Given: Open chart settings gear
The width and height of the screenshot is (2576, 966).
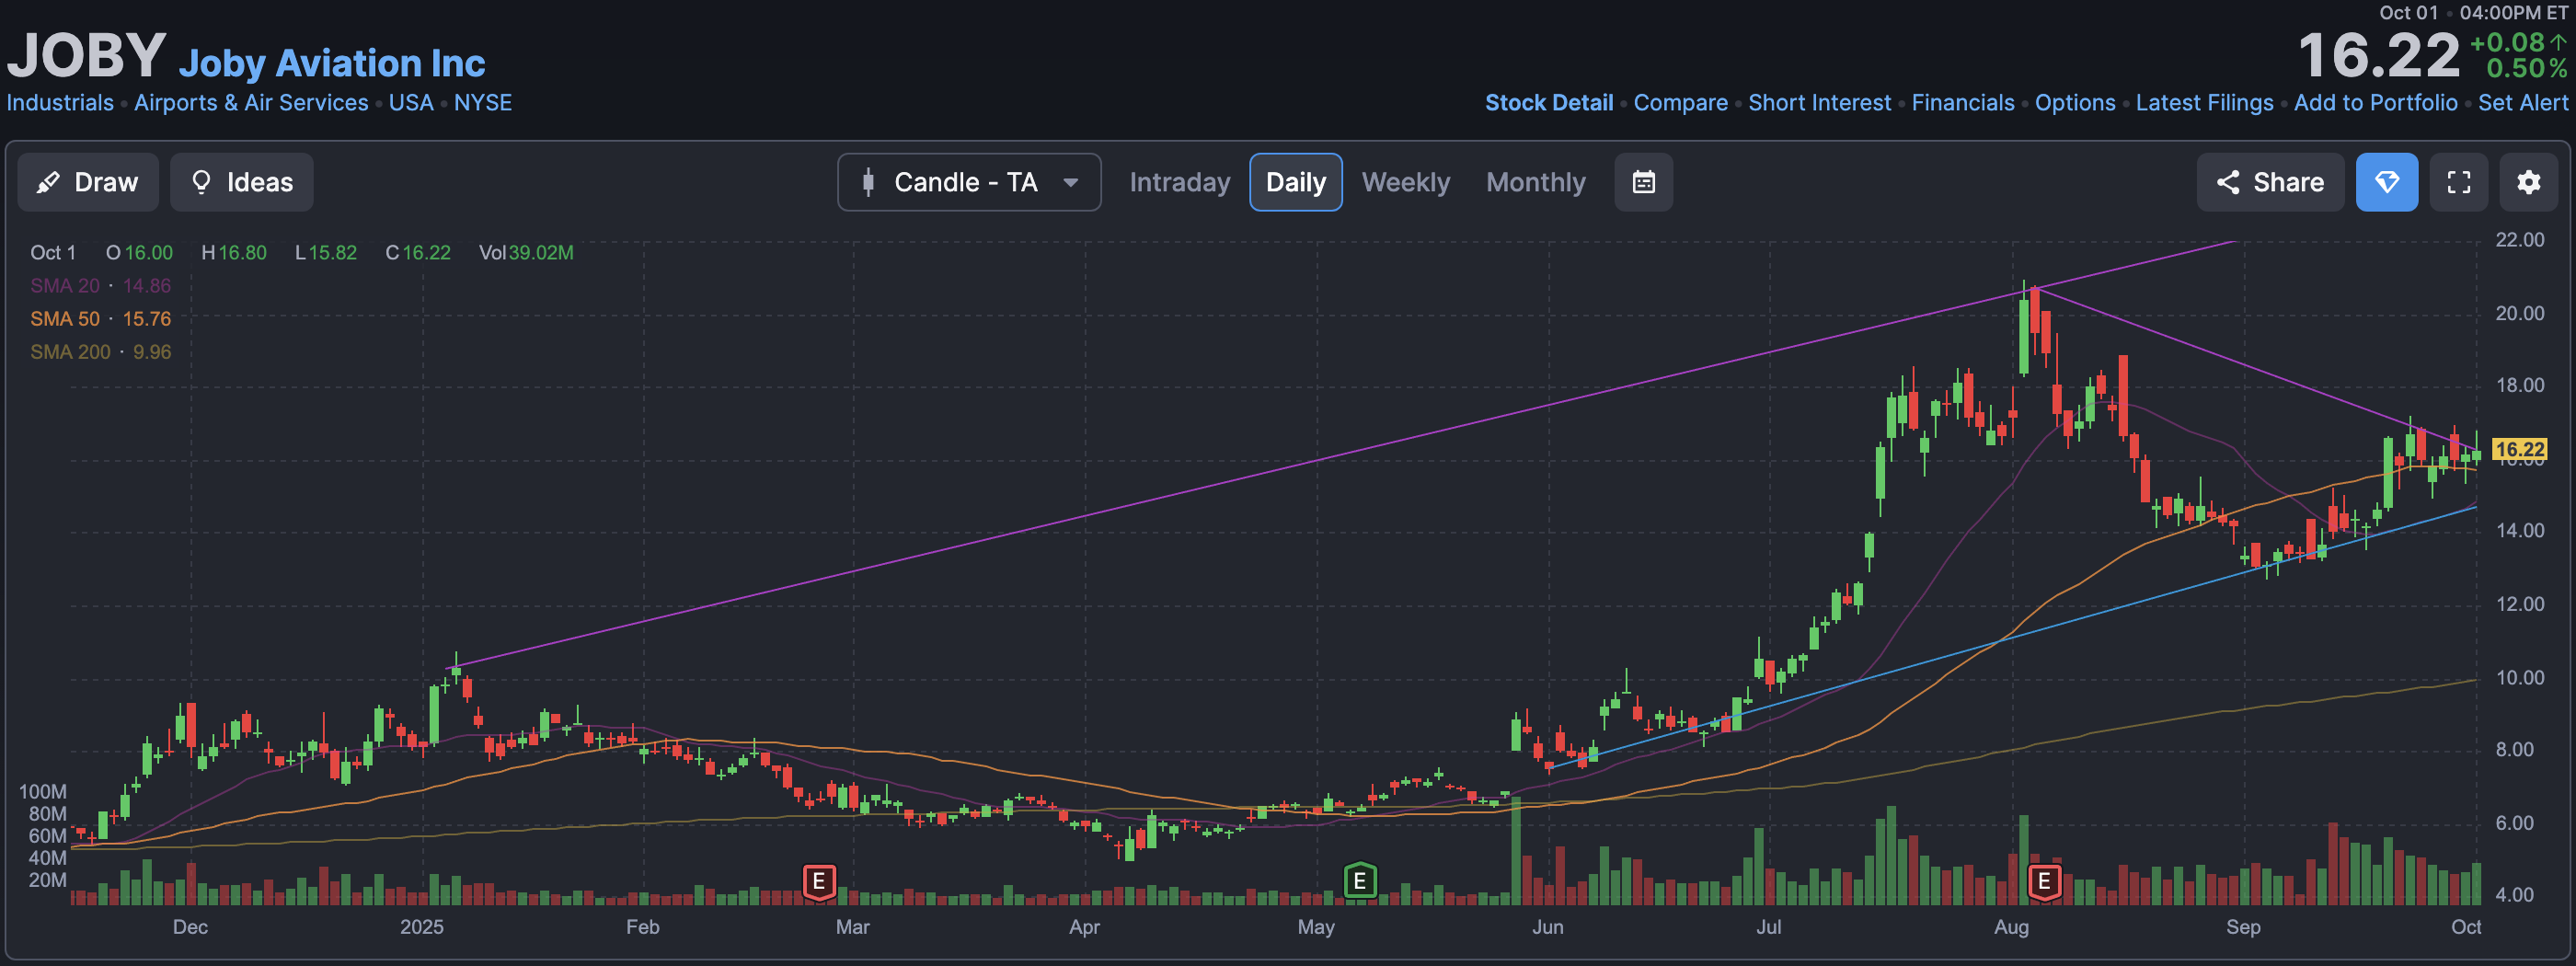Looking at the screenshot, I should coord(2528,182).
